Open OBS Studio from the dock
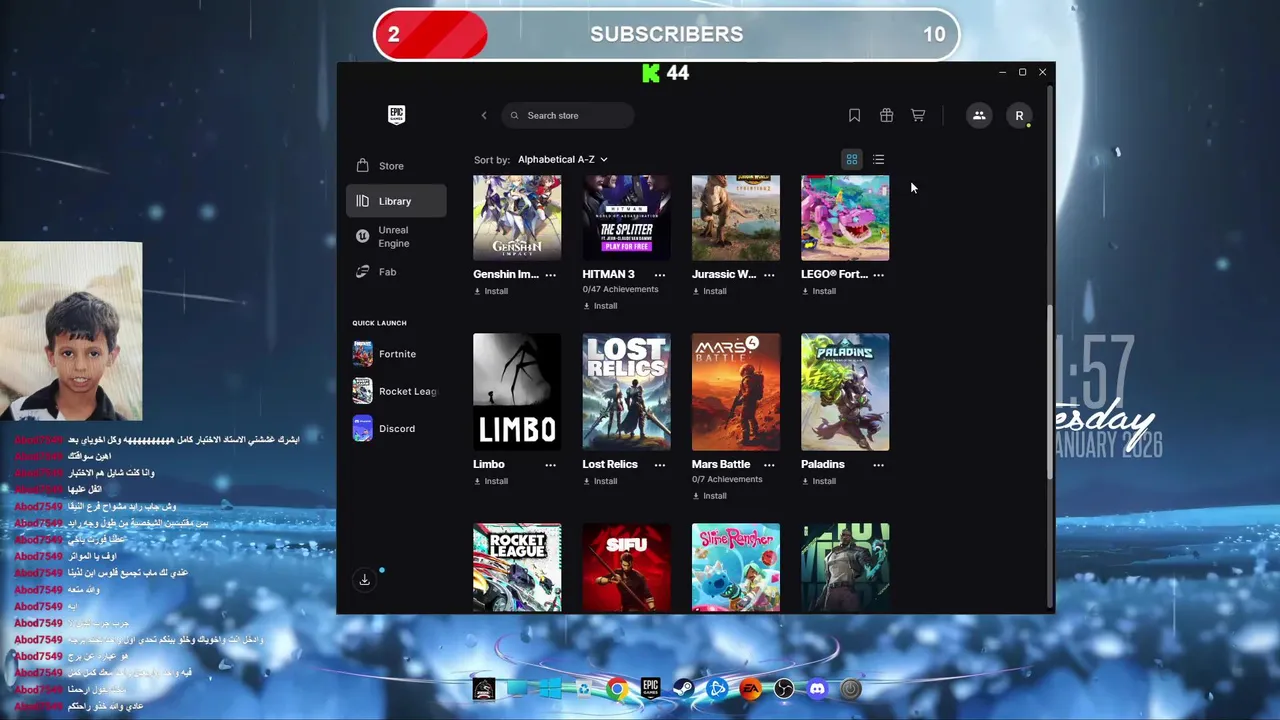This screenshot has width=1280, height=720. (784, 689)
